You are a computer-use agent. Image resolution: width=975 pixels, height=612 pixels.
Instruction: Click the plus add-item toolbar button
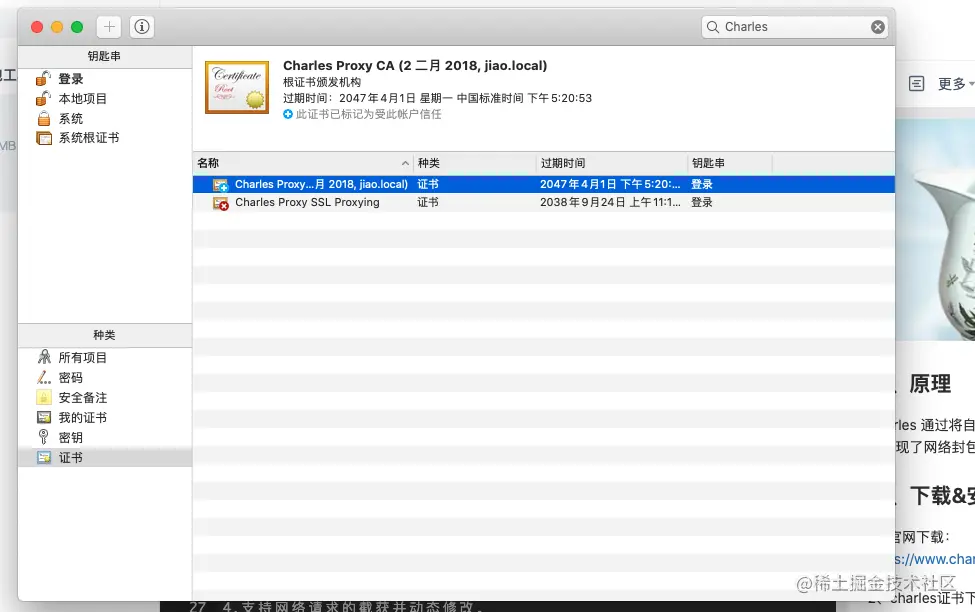tap(109, 27)
